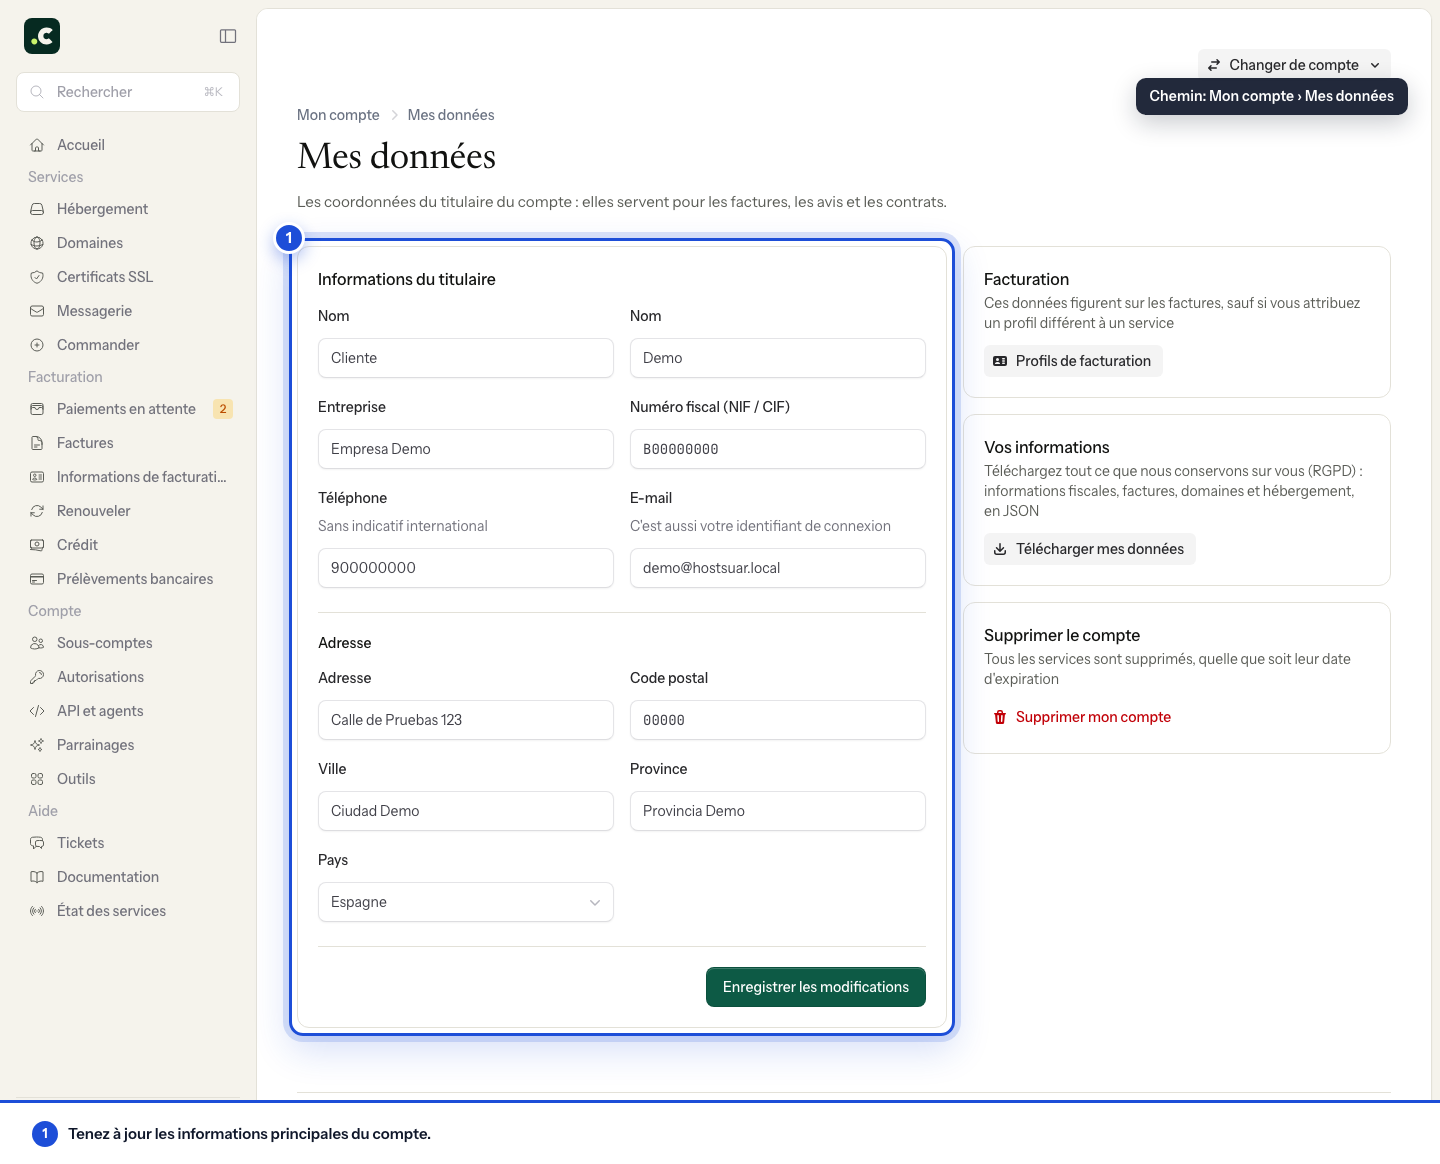Open Renouveler in the sidebar

pyautogui.click(x=128, y=511)
